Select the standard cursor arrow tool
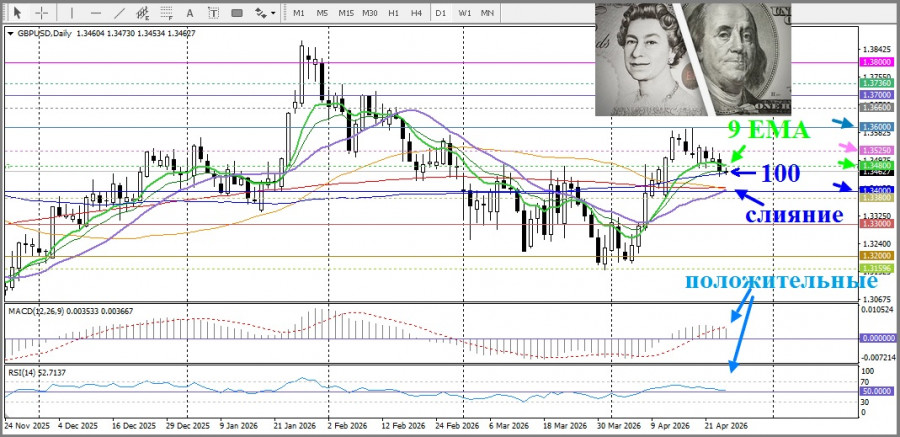The image size is (900, 437). 17,12
